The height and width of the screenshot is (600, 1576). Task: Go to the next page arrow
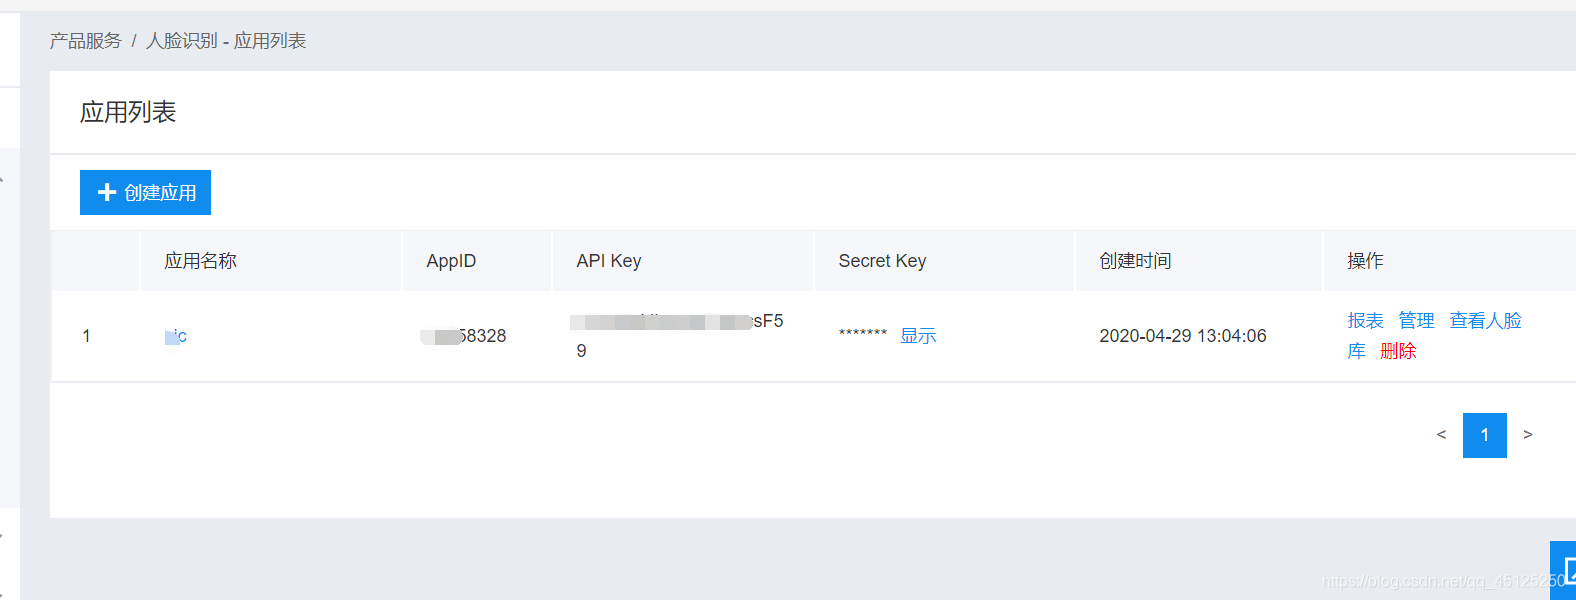click(x=1527, y=435)
